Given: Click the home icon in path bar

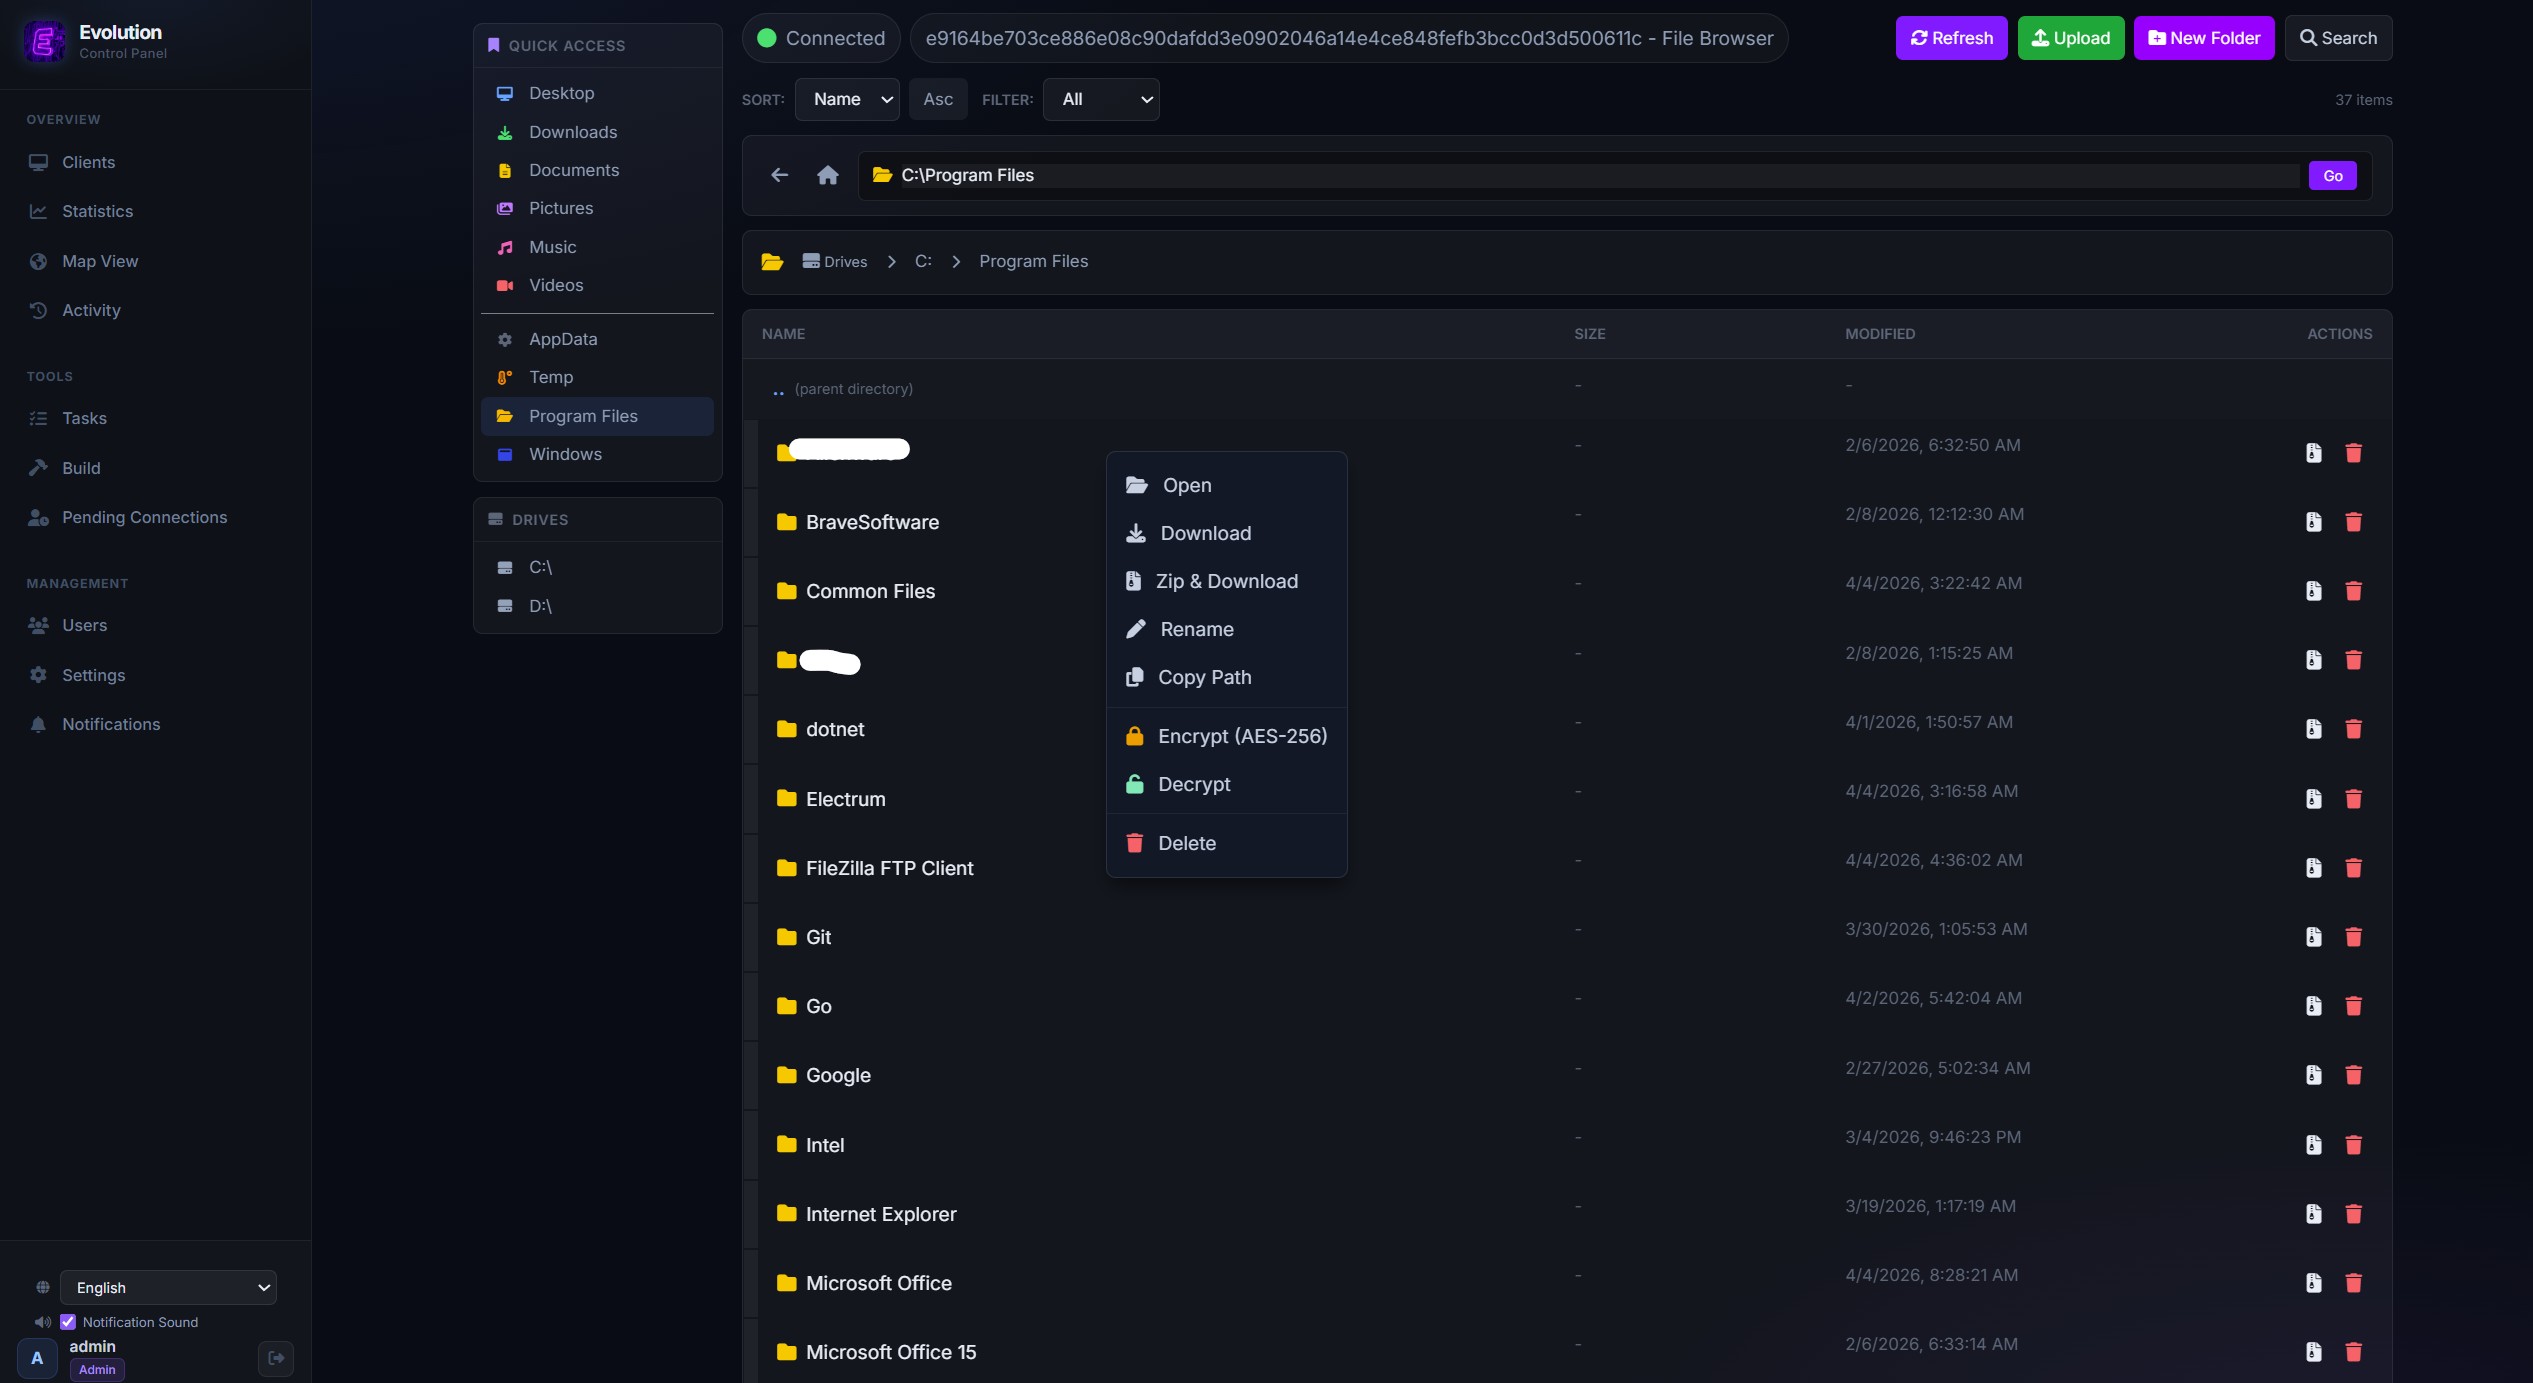Looking at the screenshot, I should click(x=827, y=175).
